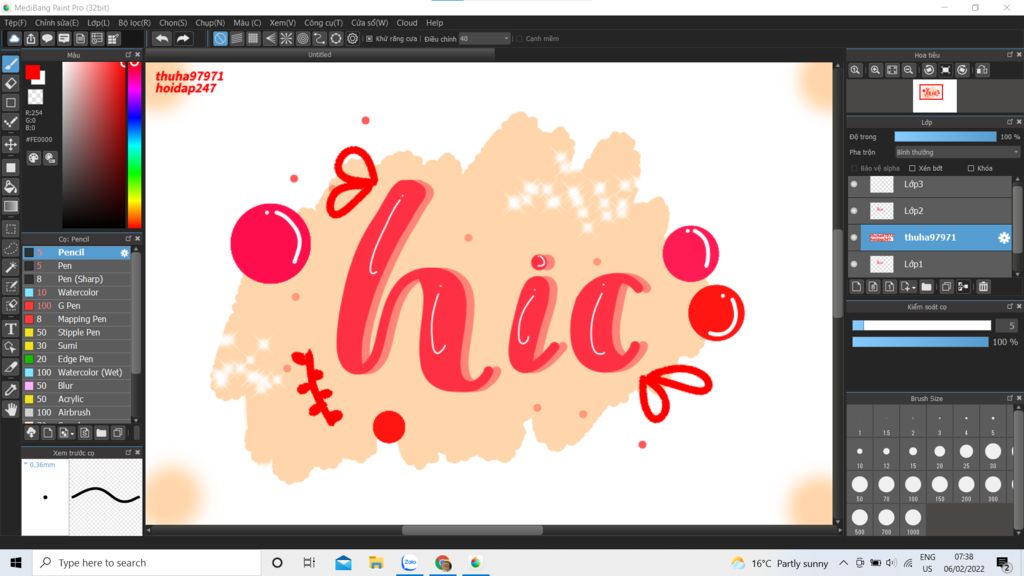The image size is (1024, 576).
Task: Select the Gradient tool
Action: [10, 206]
